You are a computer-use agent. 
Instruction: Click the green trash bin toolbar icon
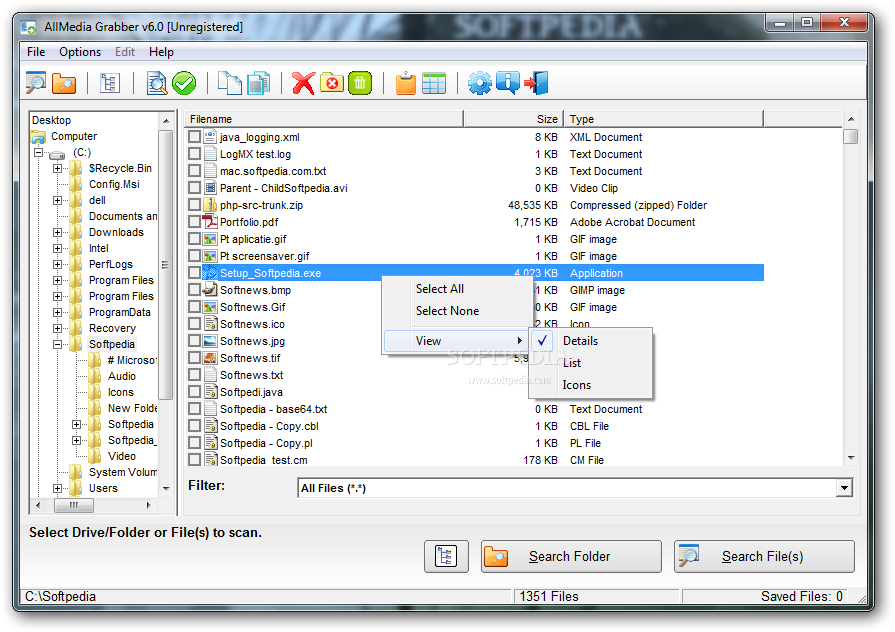(x=360, y=83)
